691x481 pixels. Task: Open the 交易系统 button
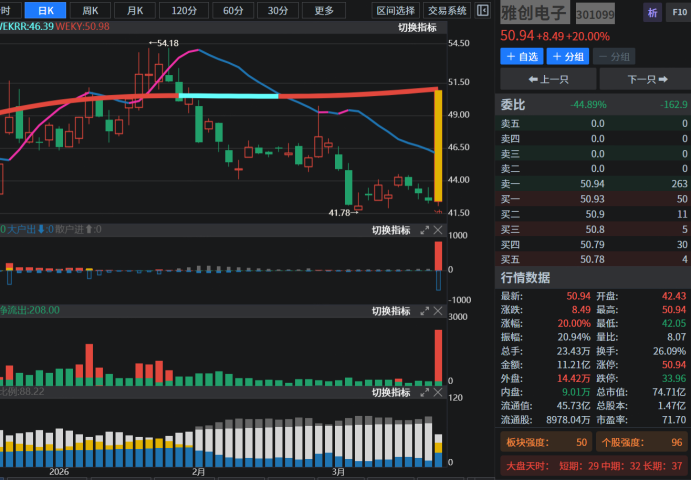point(446,10)
